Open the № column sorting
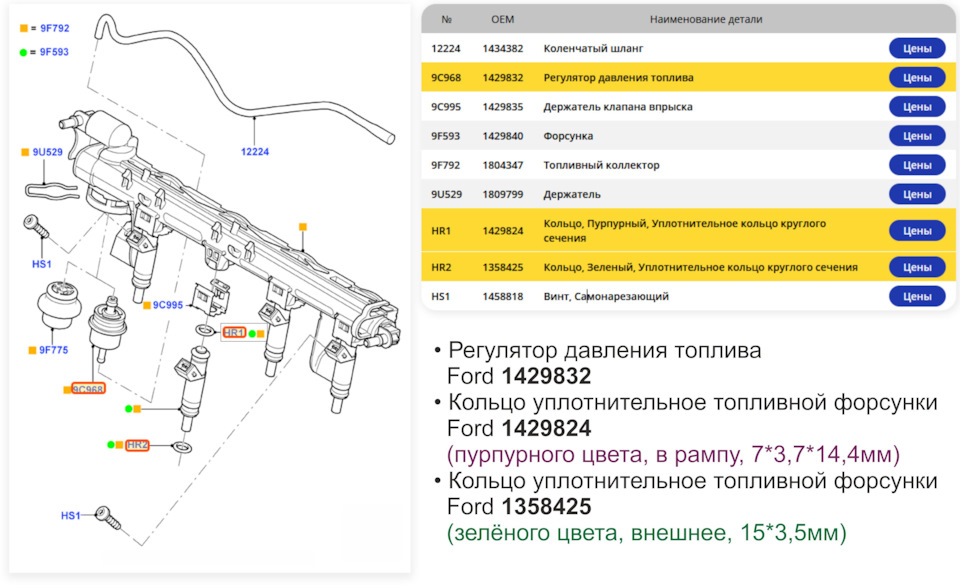This screenshot has height=585, width=960. pos(447,18)
